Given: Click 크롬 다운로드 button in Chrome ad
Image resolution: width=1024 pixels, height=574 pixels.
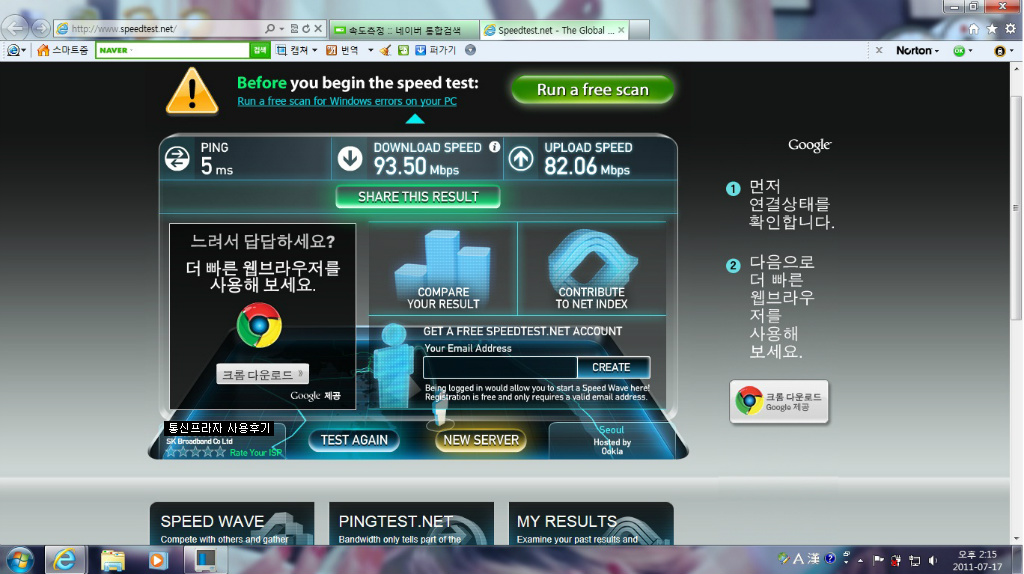Looking at the screenshot, I should tap(263, 374).
